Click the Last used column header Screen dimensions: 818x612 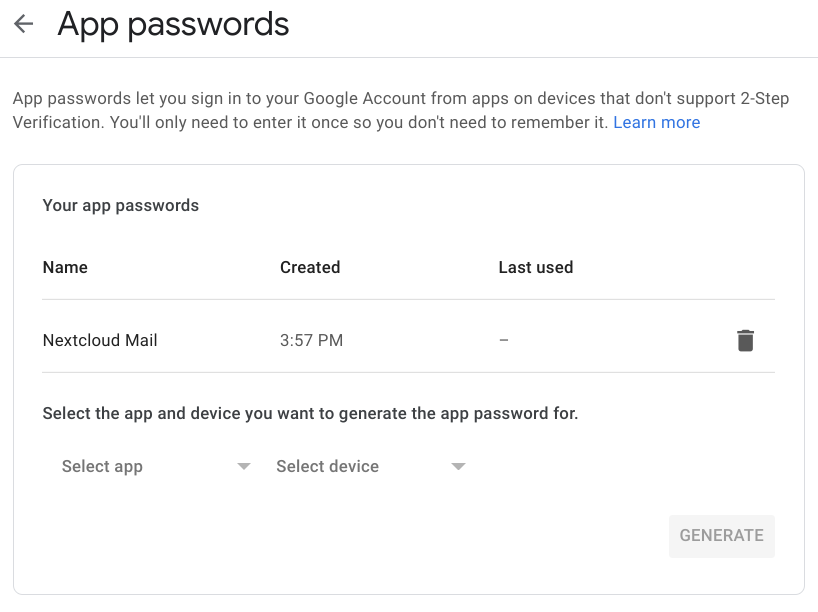pyautogui.click(x=536, y=267)
